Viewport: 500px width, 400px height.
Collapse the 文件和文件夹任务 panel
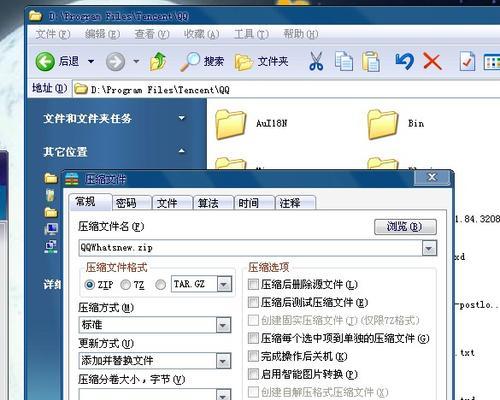pyautogui.click(x=182, y=118)
